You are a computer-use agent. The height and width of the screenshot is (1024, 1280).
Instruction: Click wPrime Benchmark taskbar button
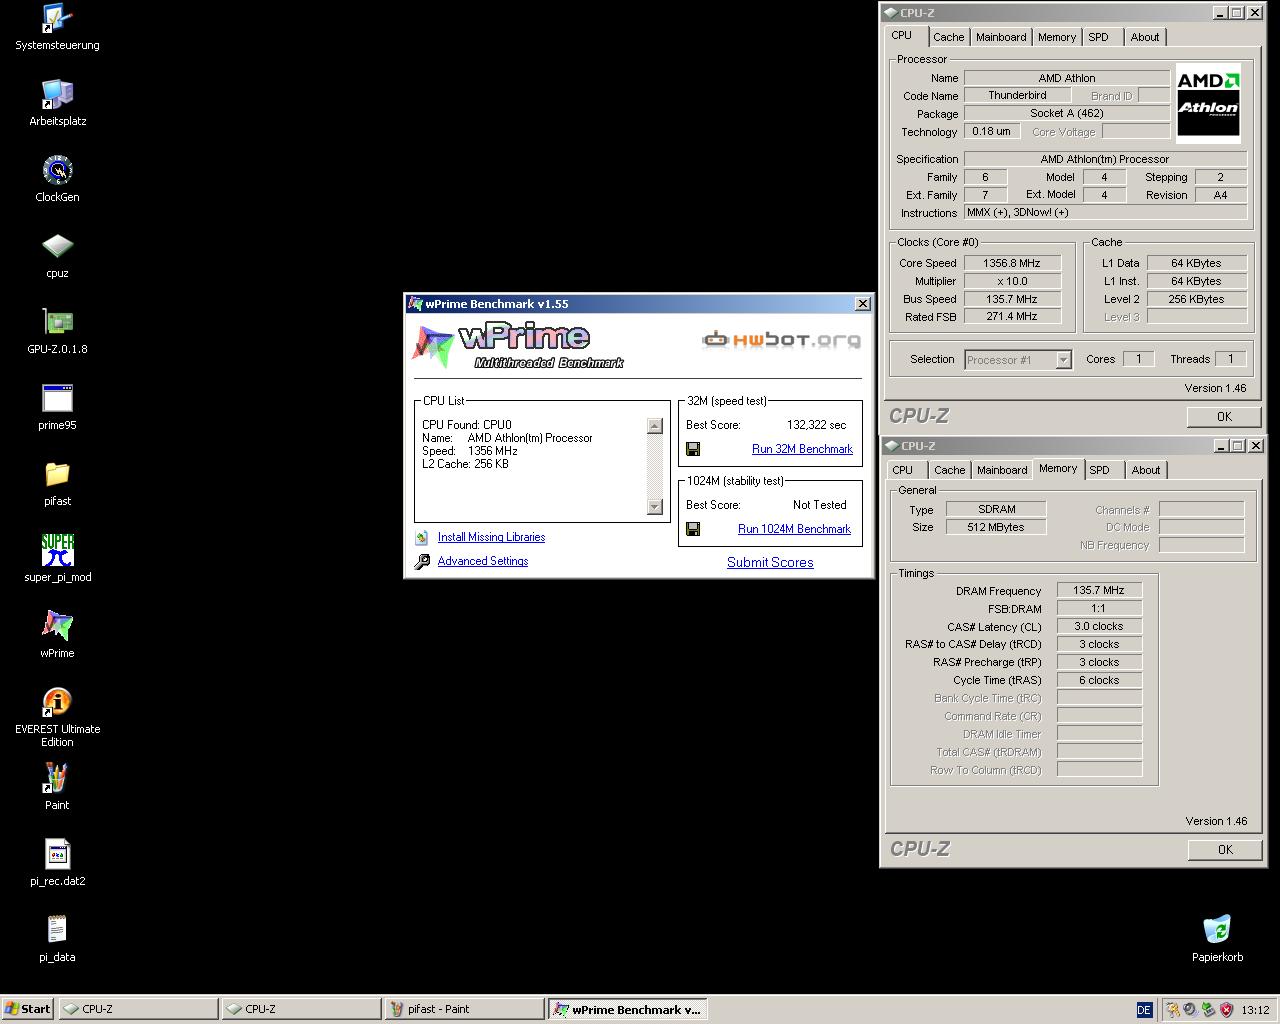click(x=628, y=1009)
